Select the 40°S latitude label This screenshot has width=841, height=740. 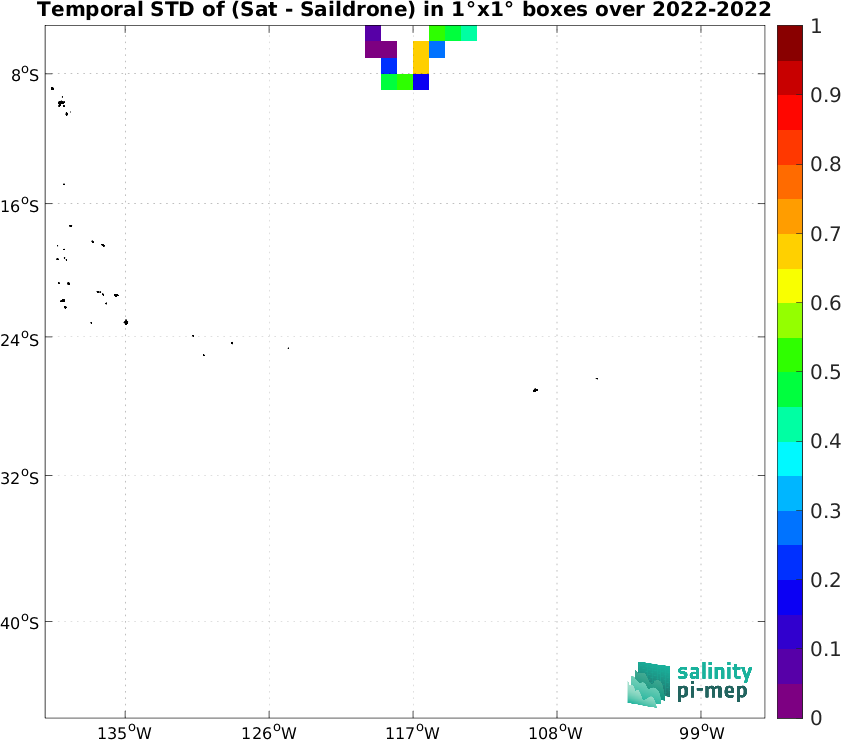click(20, 623)
